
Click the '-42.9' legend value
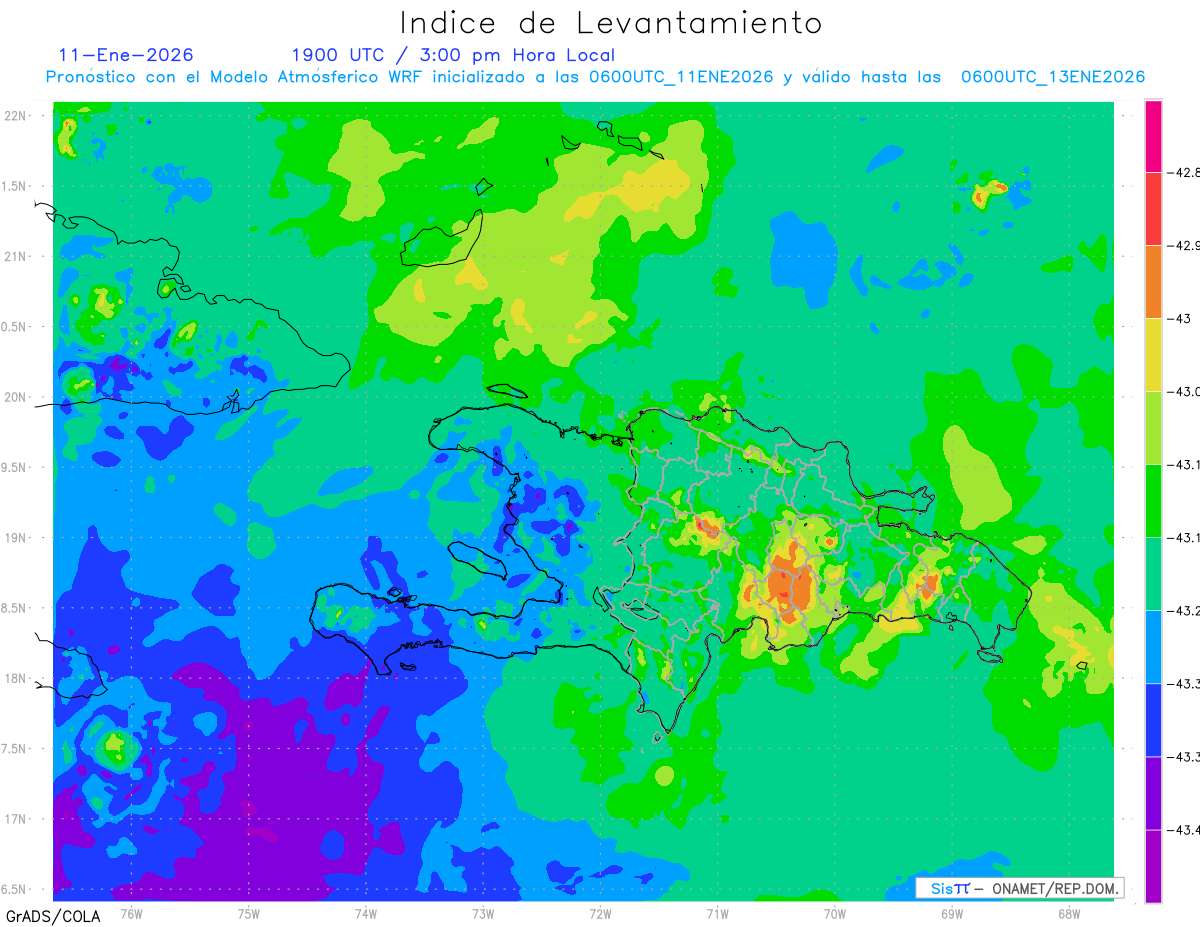pyautogui.click(x=1185, y=245)
